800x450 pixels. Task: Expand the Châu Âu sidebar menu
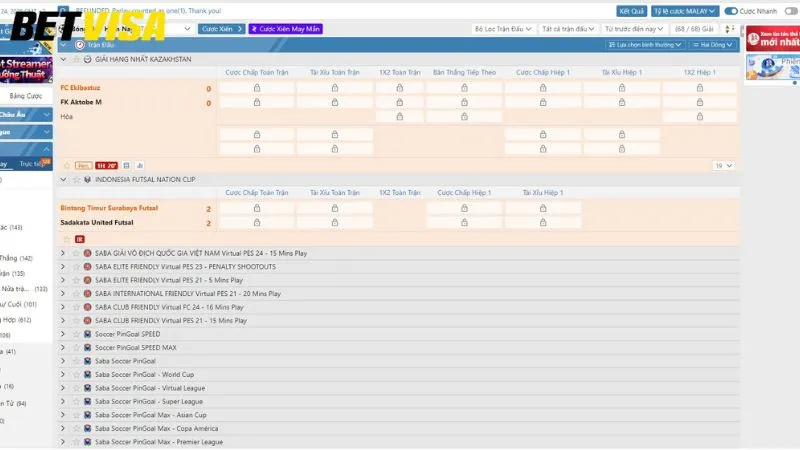pyautogui.click(x=26, y=115)
